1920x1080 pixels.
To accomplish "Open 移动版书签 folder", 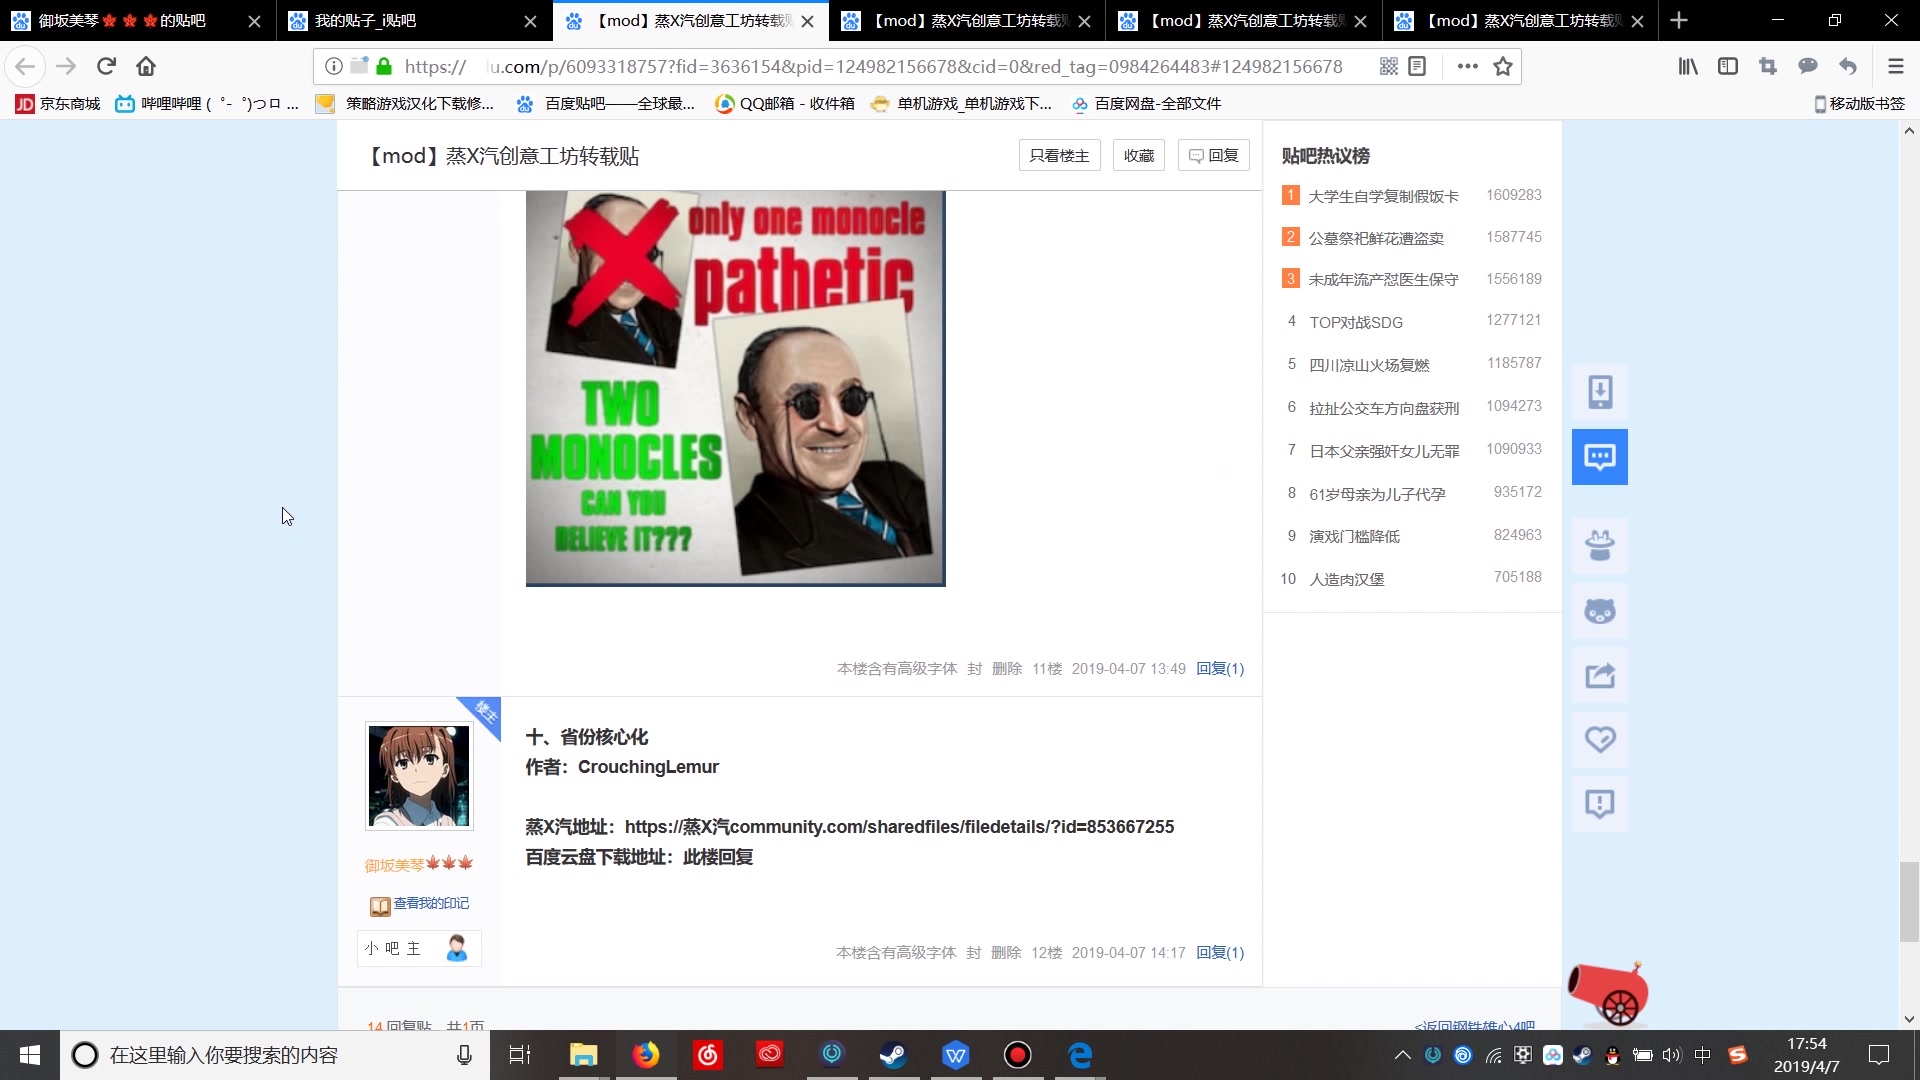I will pos(1859,103).
